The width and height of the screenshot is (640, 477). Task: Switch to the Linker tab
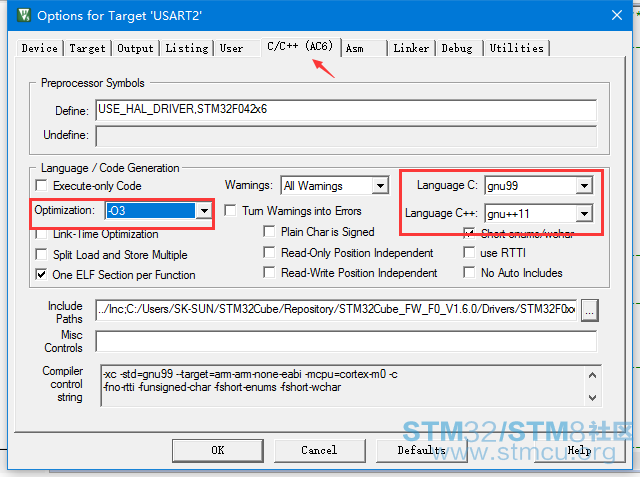pos(411,48)
